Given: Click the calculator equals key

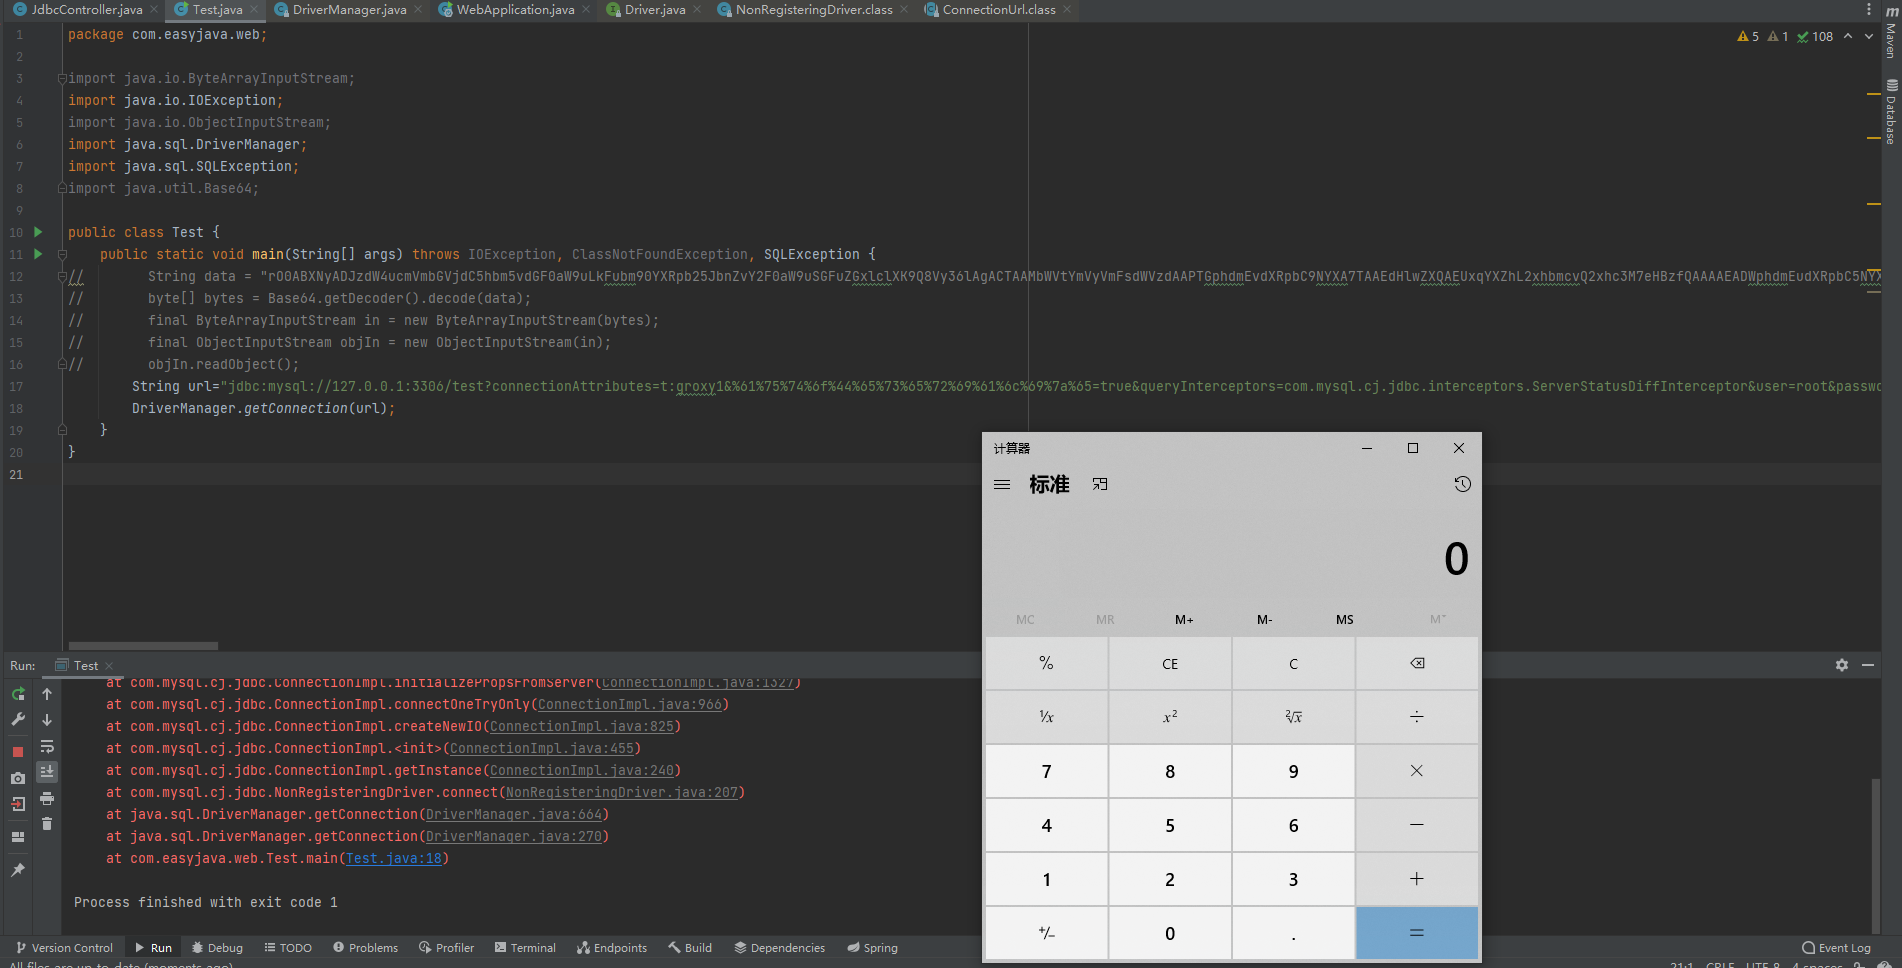Looking at the screenshot, I should coord(1417,933).
